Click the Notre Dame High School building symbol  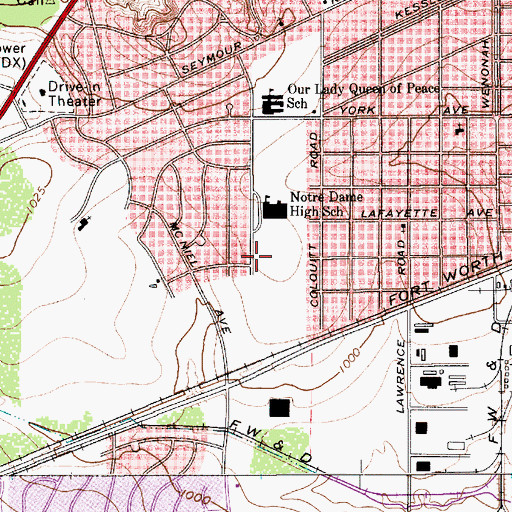[275, 209]
